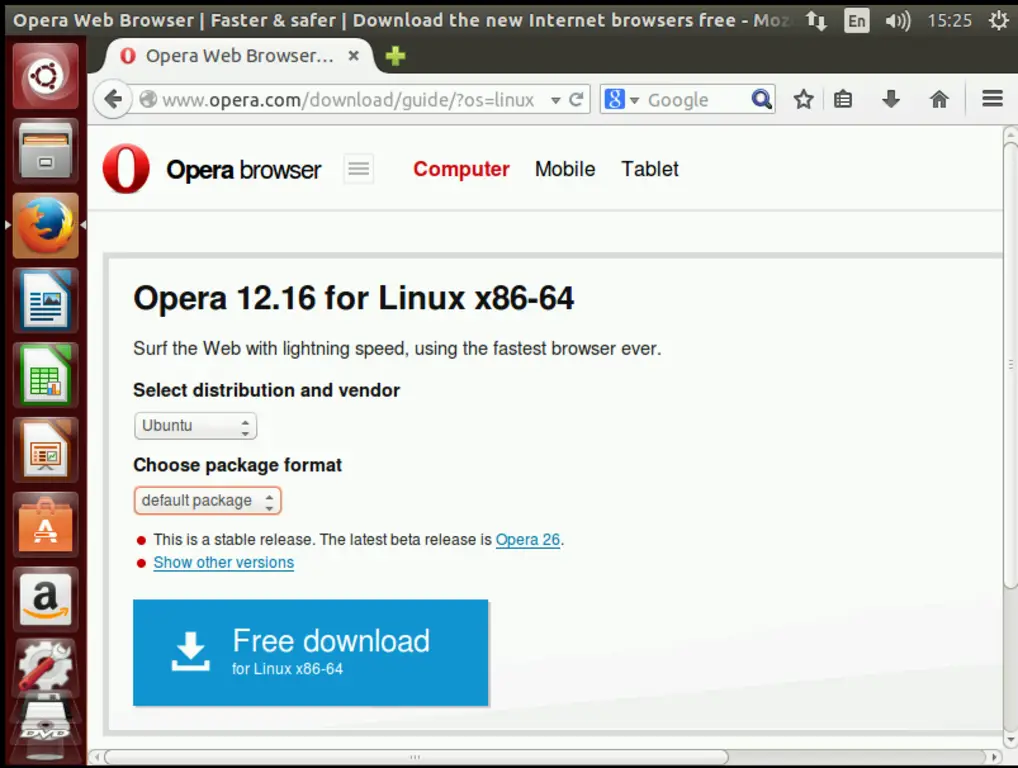Click the red Opera logo
The width and height of the screenshot is (1018, 768).
click(x=126, y=169)
